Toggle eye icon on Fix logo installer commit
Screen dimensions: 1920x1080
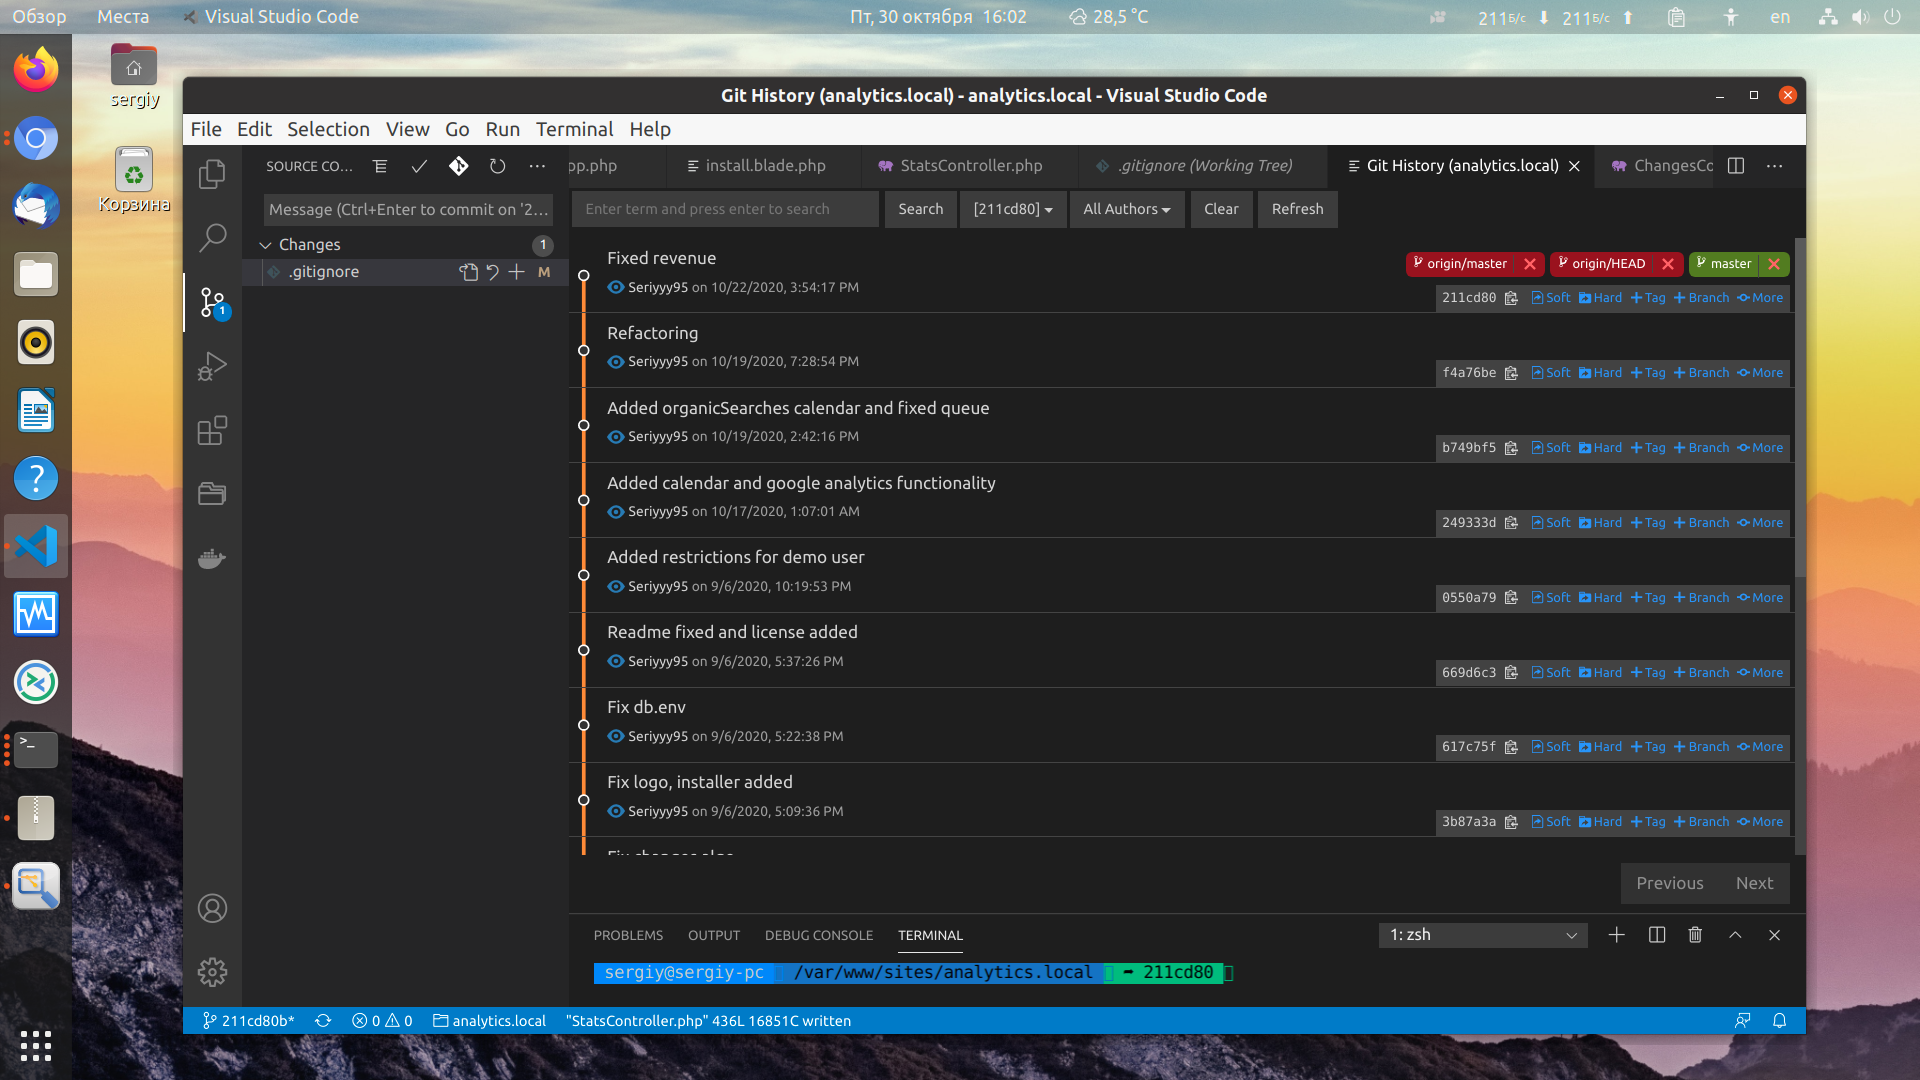(616, 812)
